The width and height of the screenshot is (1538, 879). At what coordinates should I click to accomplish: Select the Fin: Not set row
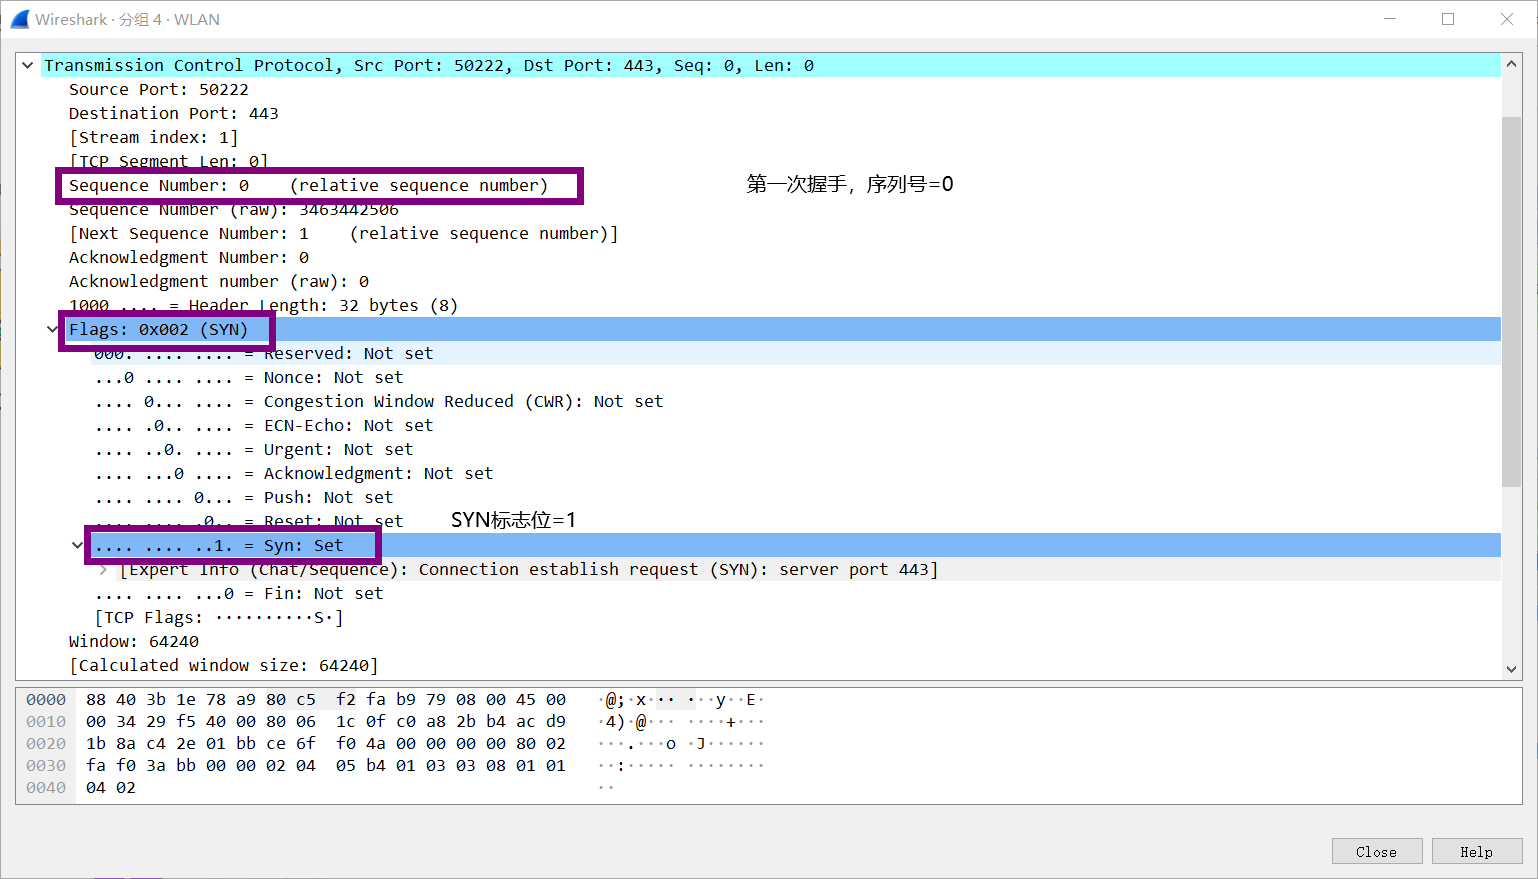(238, 593)
